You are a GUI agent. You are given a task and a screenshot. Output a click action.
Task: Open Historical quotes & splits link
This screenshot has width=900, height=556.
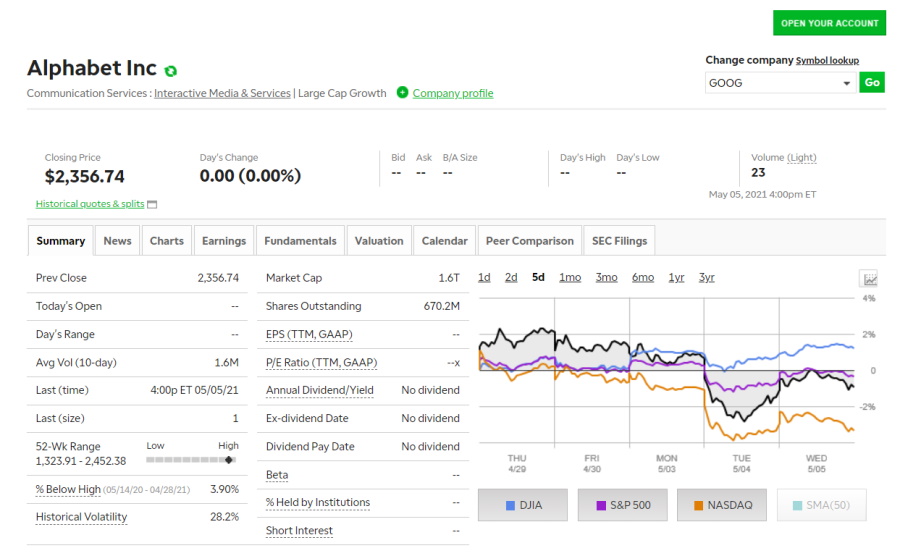click(90, 204)
